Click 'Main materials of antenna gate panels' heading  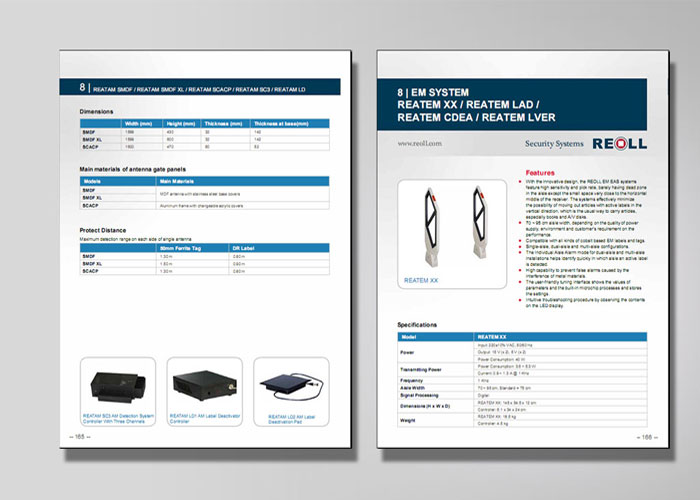tap(133, 169)
